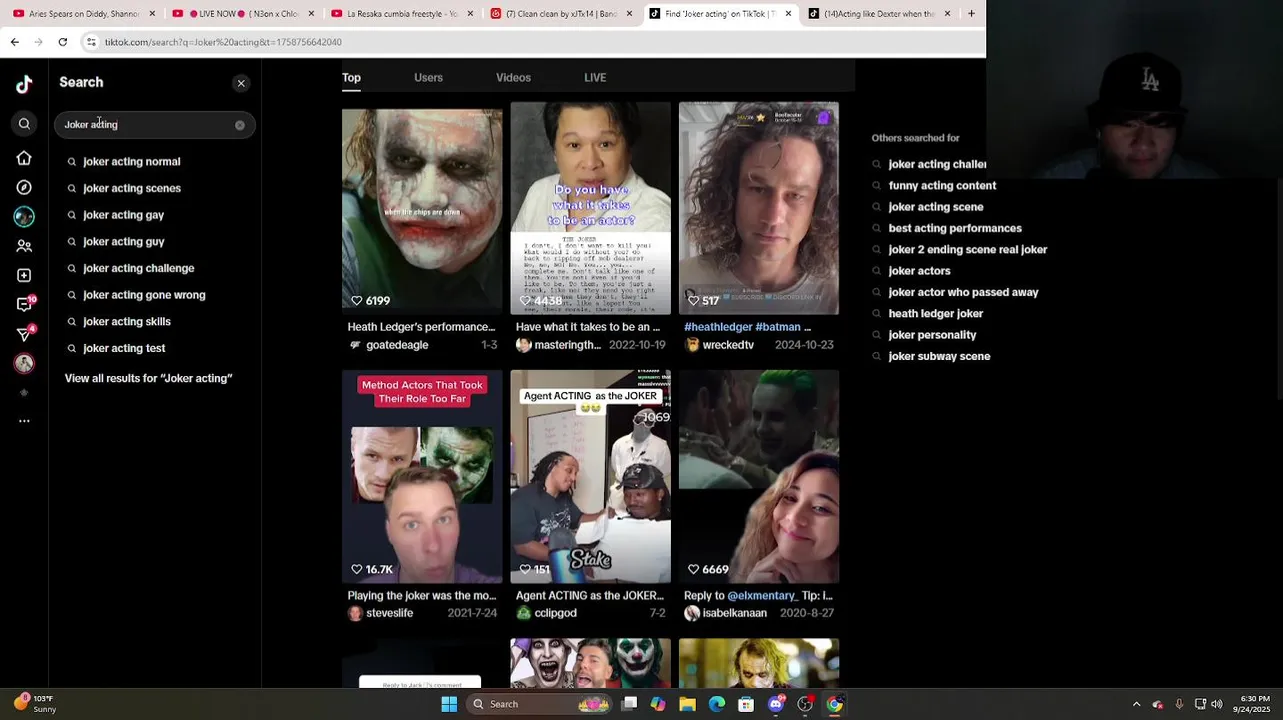Open video thumbnail with 6669 likes
The image size is (1283, 720).
coord(759,477)
